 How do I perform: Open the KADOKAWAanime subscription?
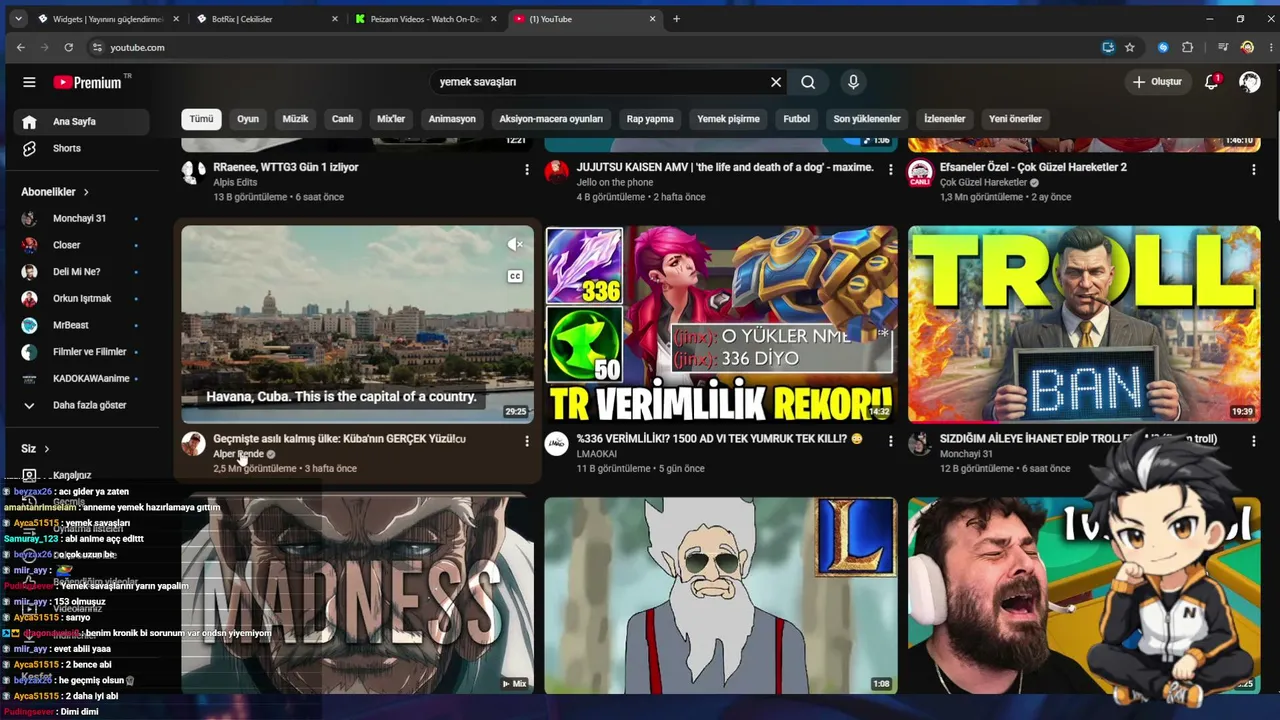coord(82,378)
